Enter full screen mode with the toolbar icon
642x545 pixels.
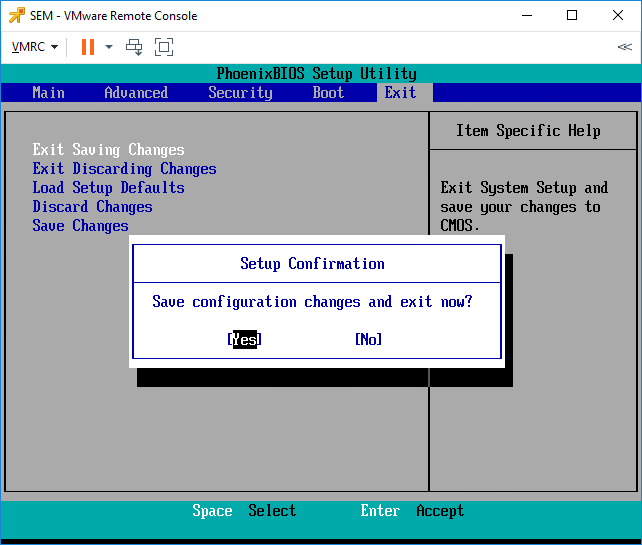(164, 47)
